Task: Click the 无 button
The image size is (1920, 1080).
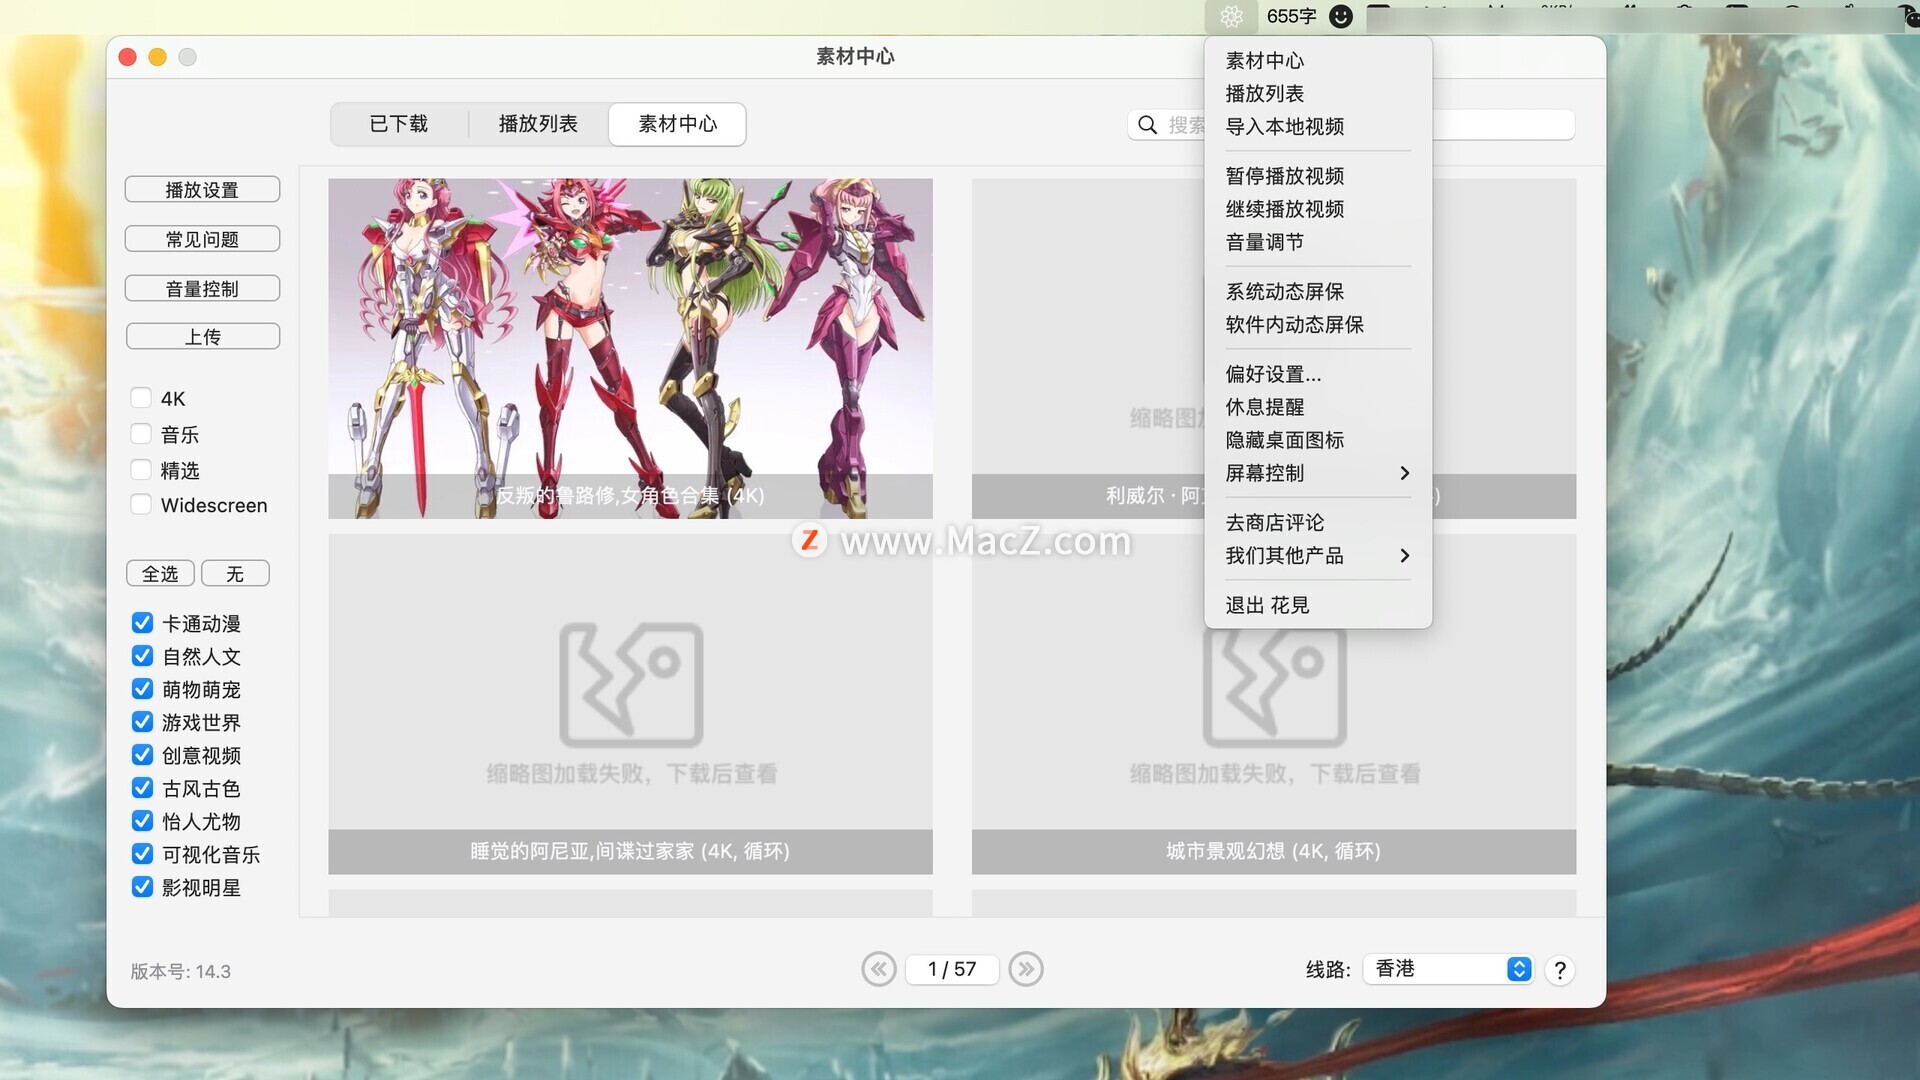Action: (235, 574)
